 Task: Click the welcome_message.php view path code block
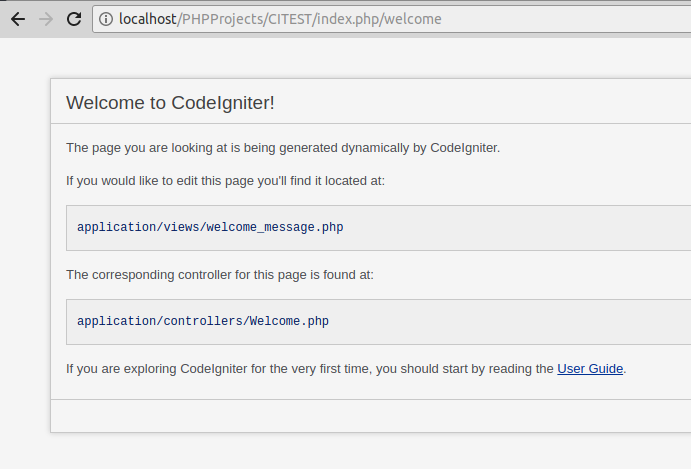point(379,227)
